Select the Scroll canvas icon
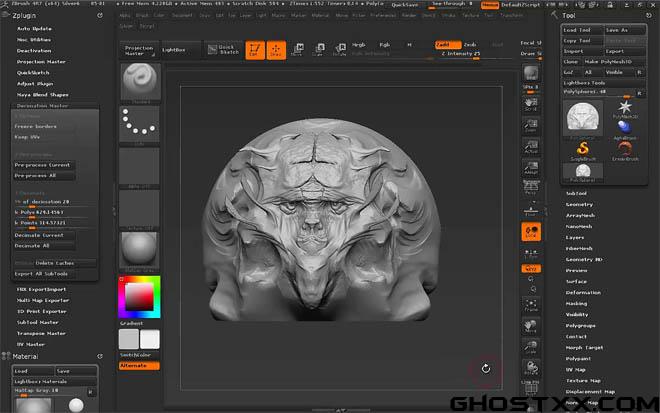The image size is (660, 413). click(531, 104)
